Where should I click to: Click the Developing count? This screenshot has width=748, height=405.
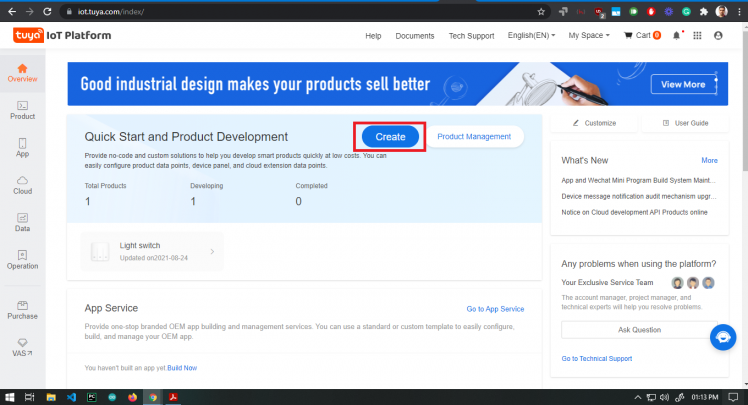pyautogui.click(x=193, y=202)
